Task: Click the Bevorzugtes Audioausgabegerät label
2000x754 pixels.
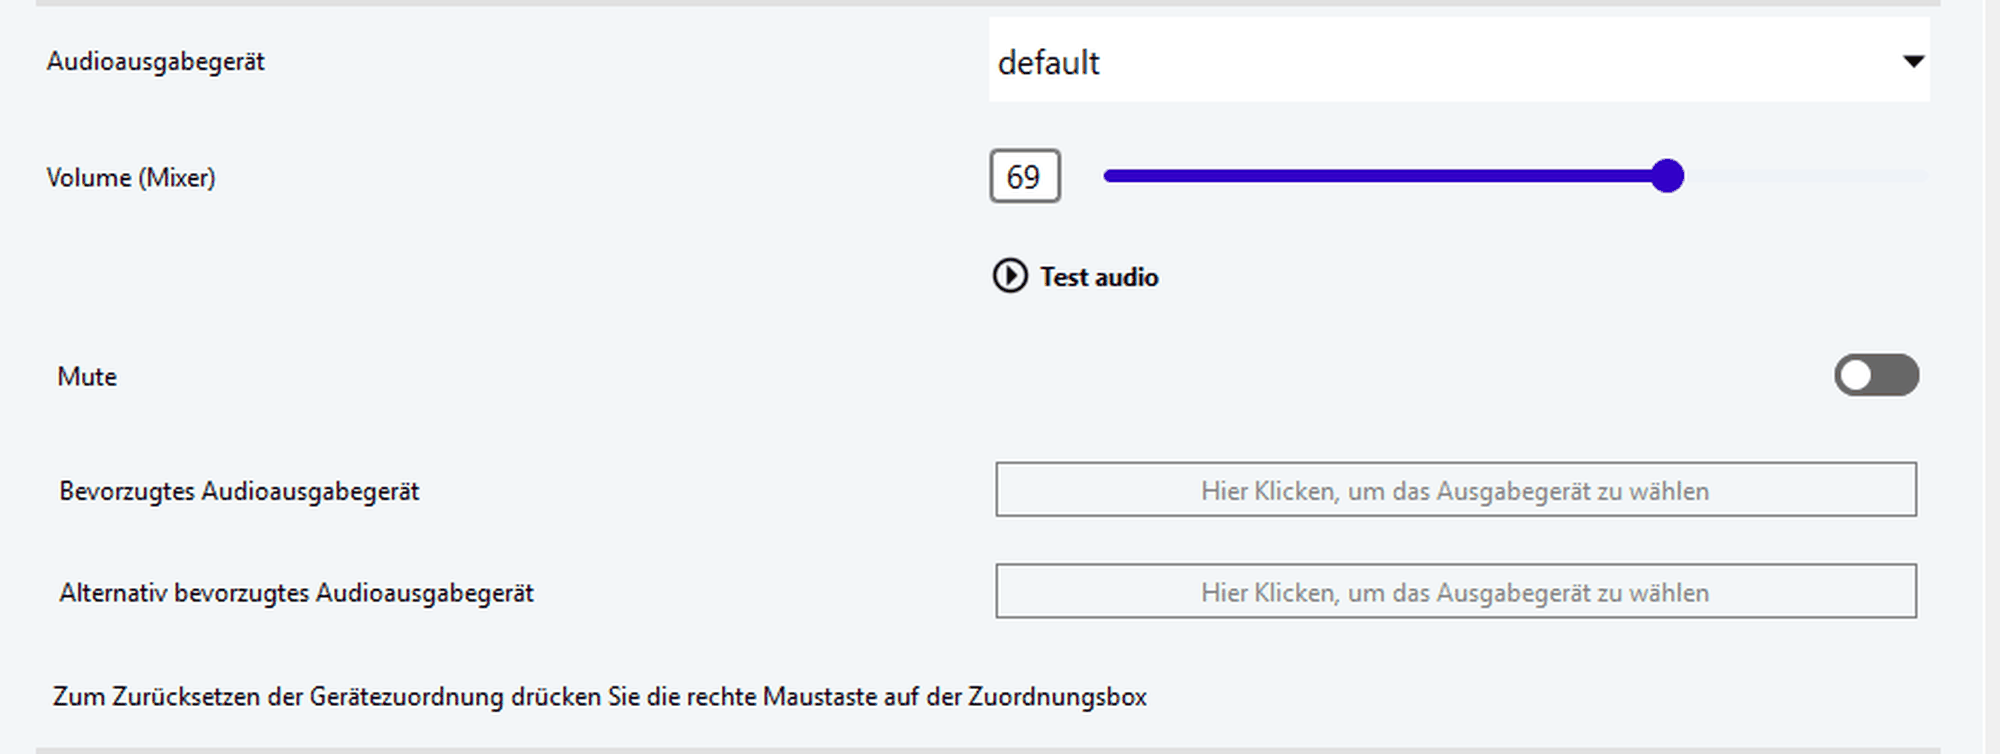Action: tap(239, 492)
